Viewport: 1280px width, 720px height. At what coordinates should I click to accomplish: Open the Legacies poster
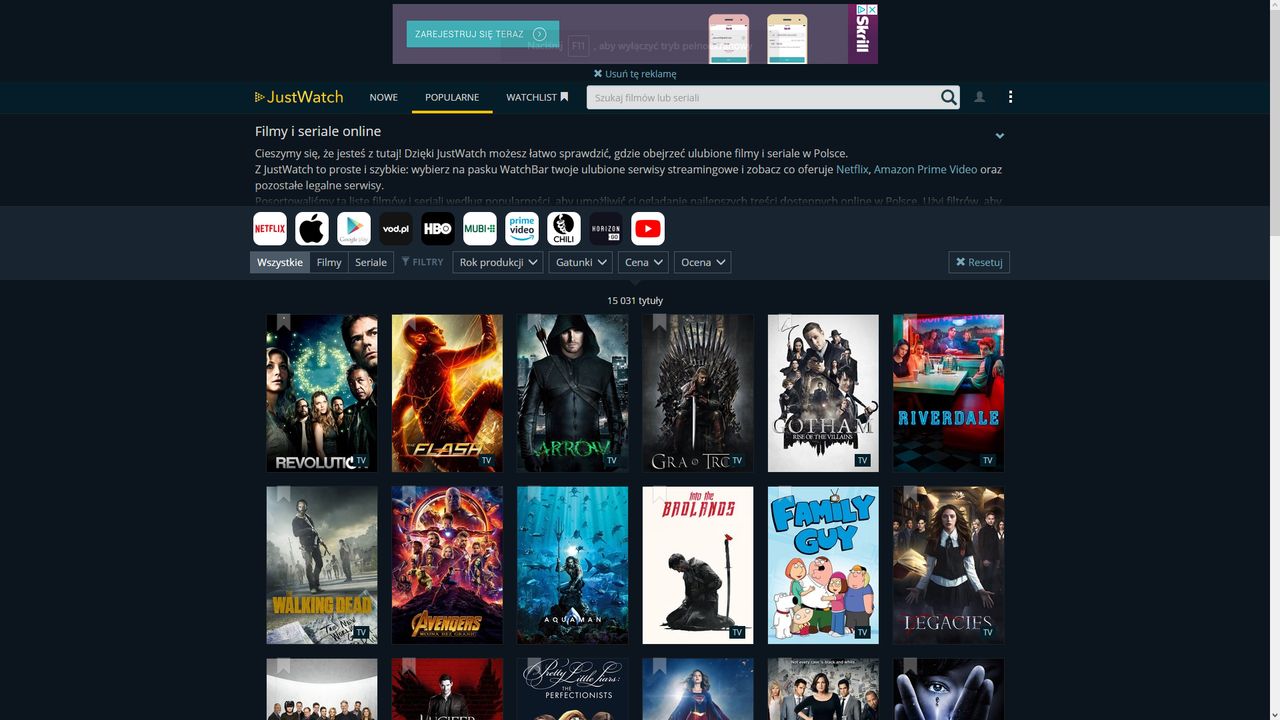tap(948, 565)
